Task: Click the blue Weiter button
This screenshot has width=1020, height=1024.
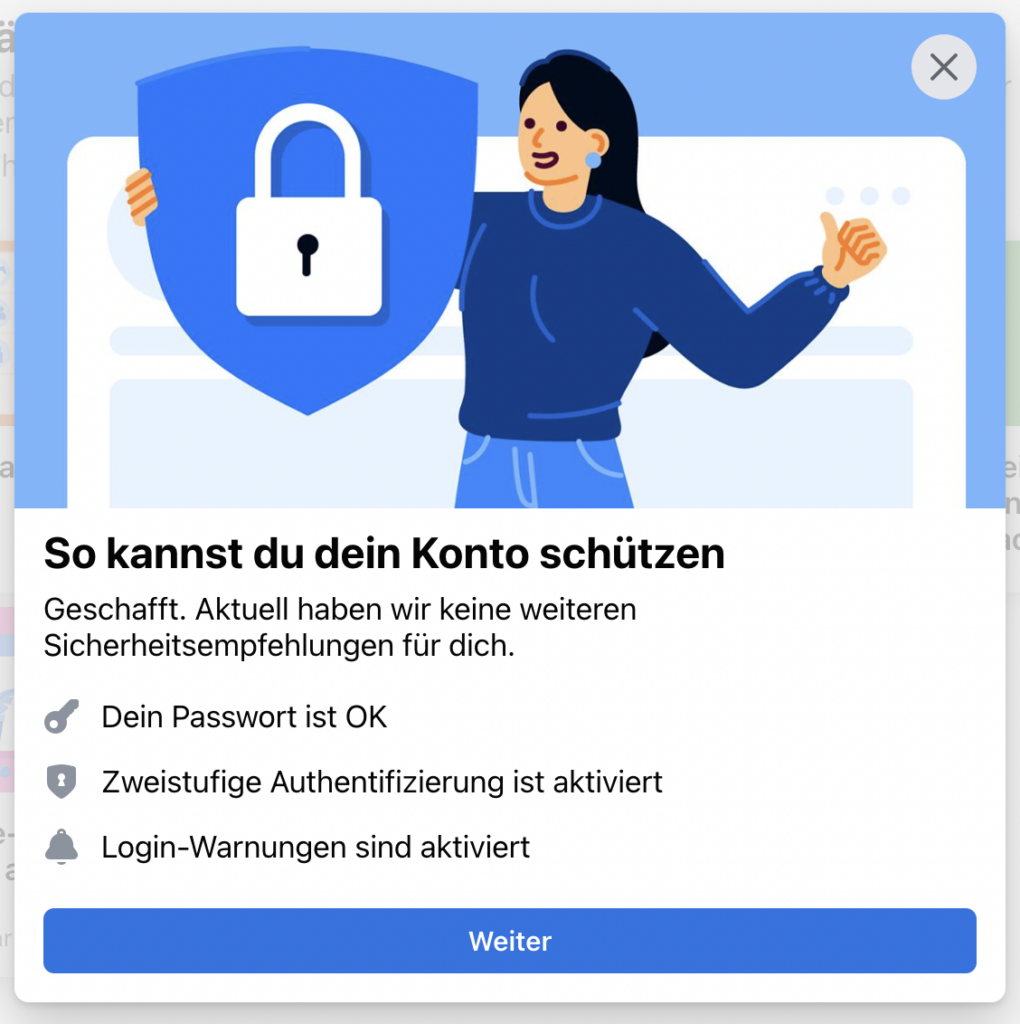Action: pos(510,940)
